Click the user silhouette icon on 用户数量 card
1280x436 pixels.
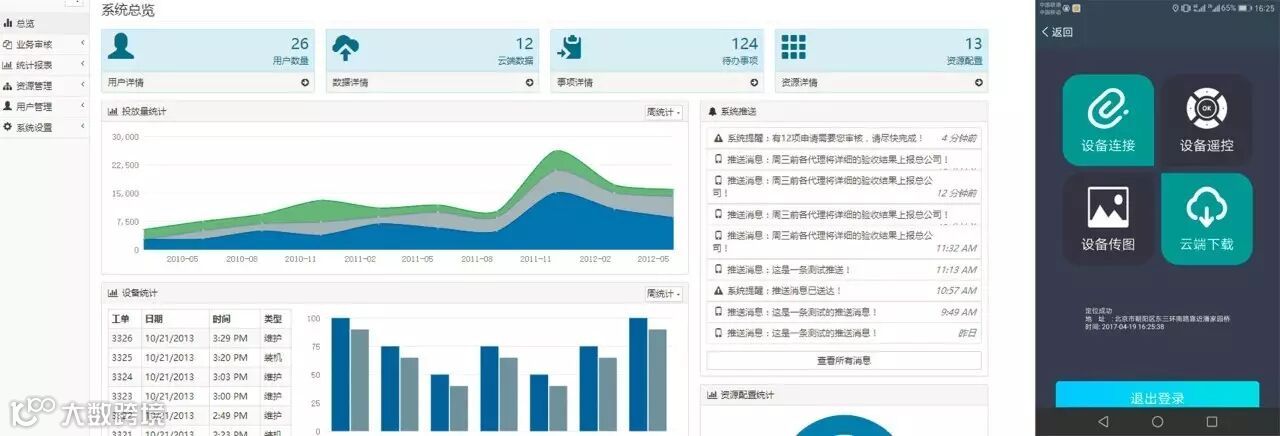click(121, 47)
